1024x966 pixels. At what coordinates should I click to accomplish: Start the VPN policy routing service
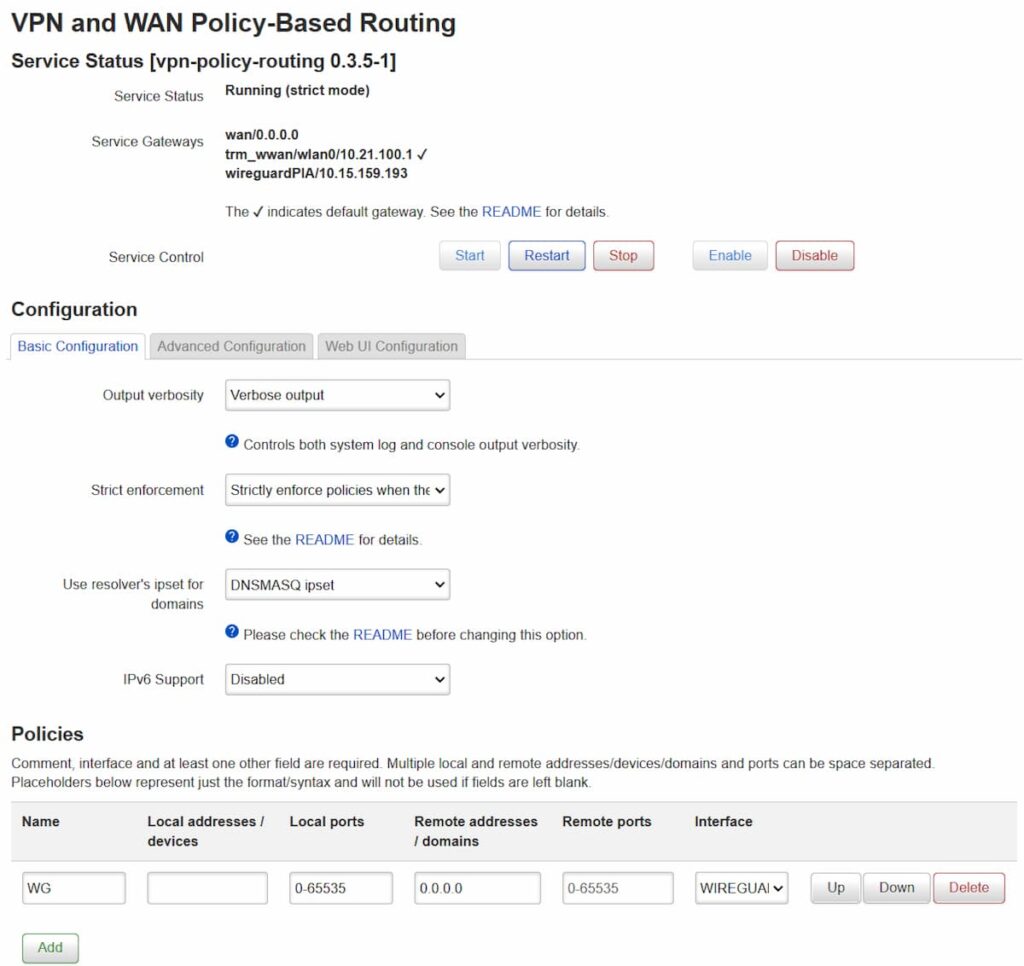click(x=469, y=255)
